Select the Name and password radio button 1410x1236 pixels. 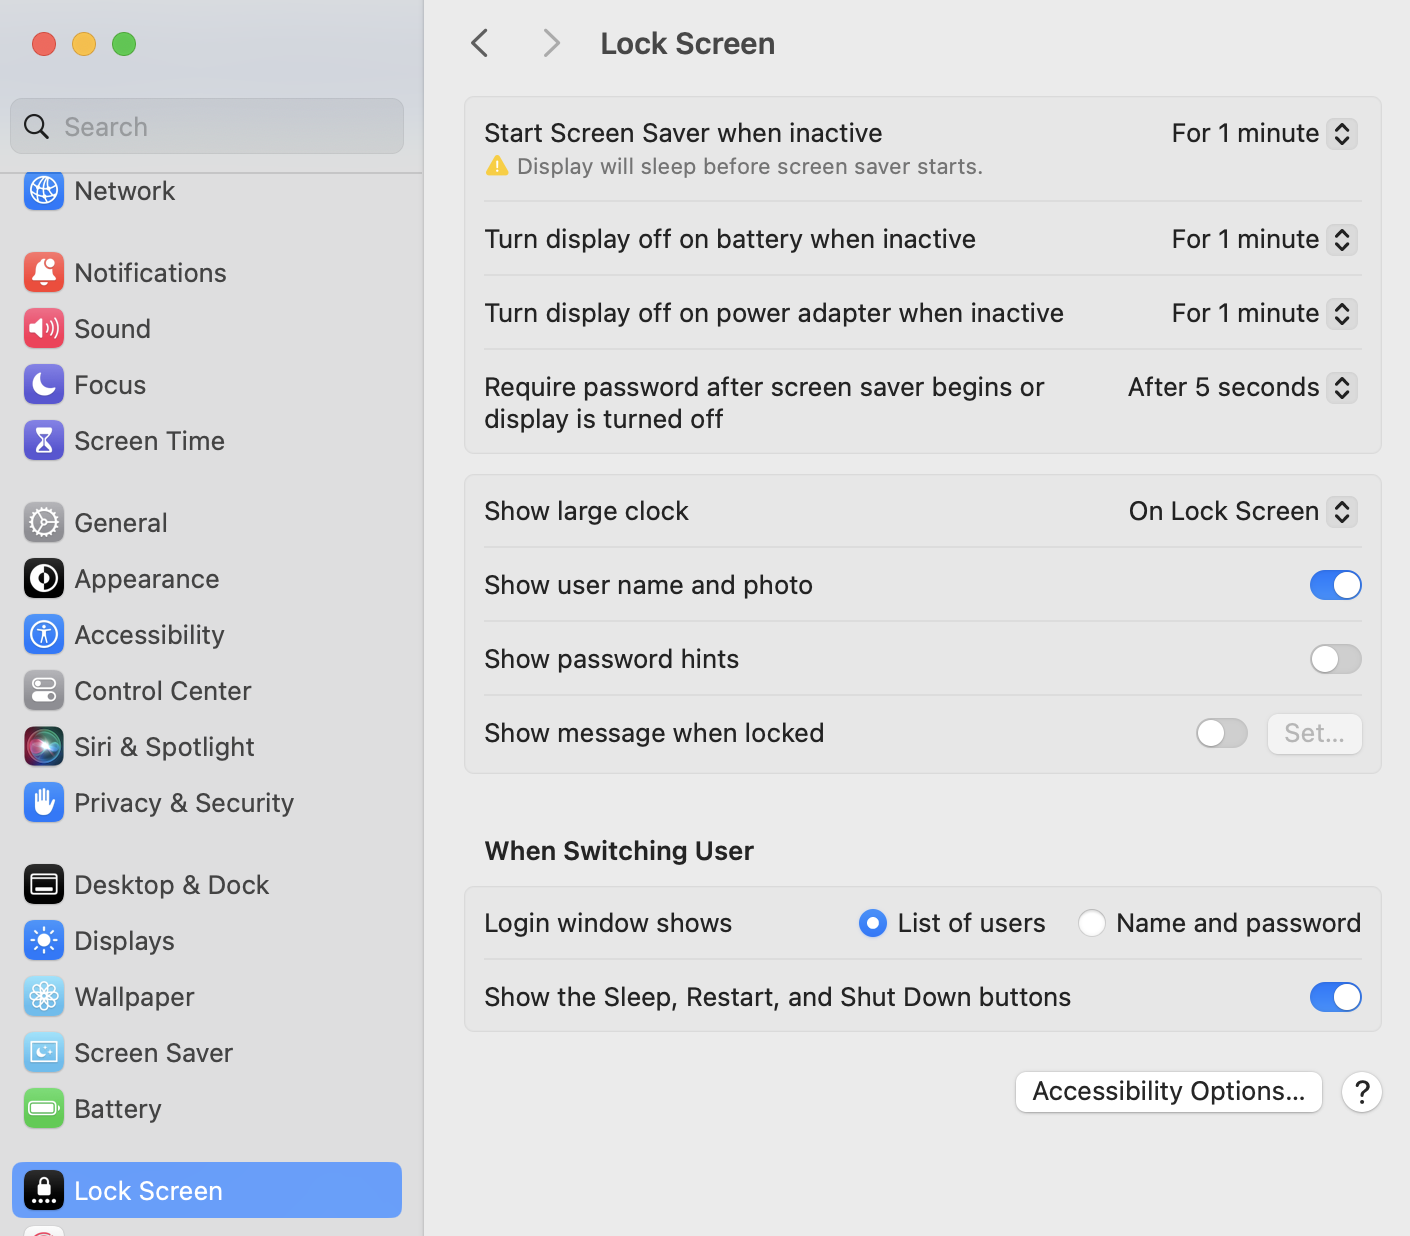1092,923
